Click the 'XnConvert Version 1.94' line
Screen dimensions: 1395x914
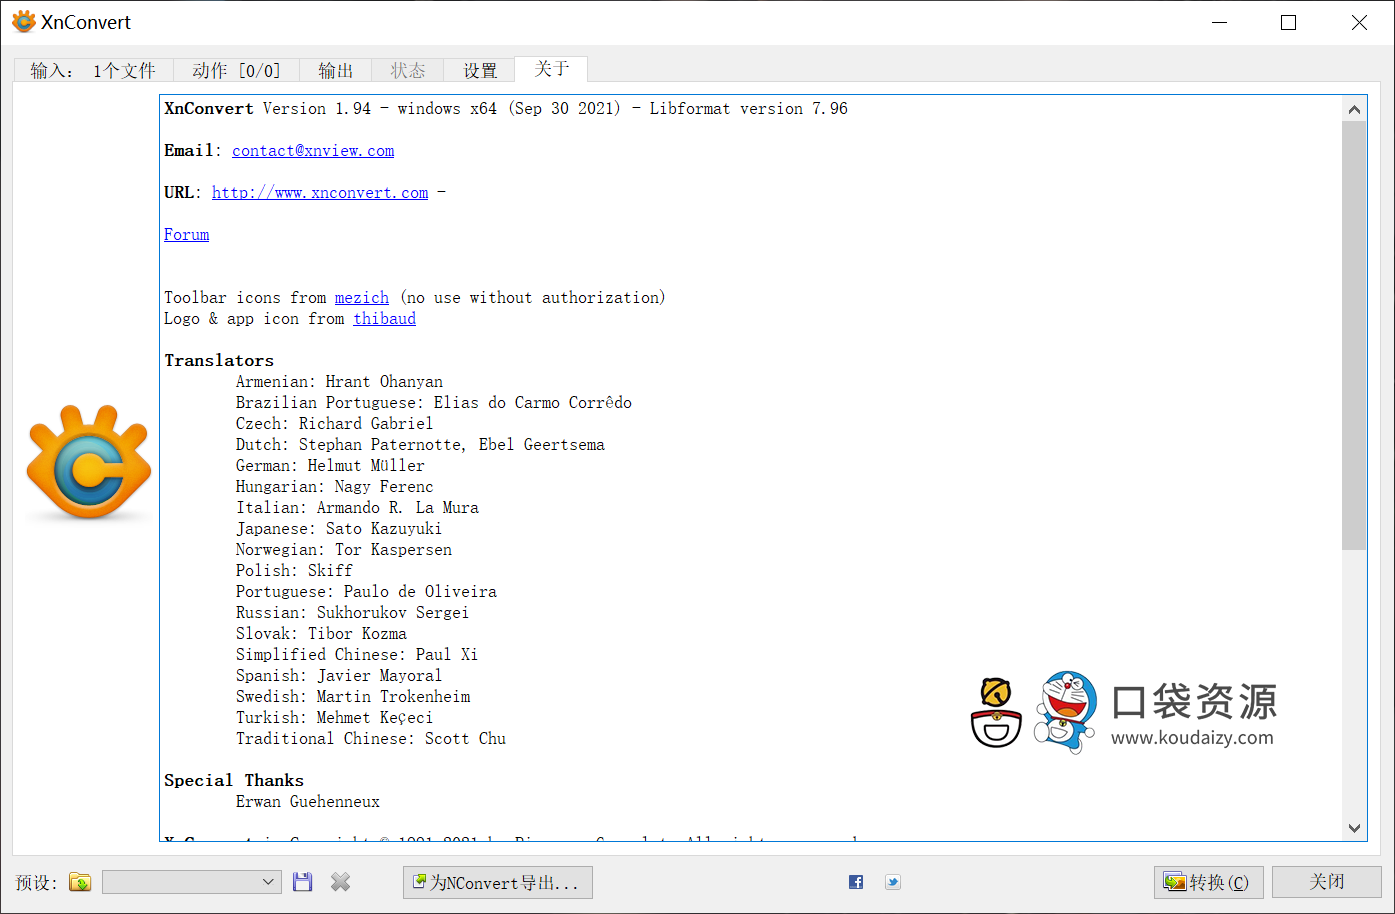point(506,108)
